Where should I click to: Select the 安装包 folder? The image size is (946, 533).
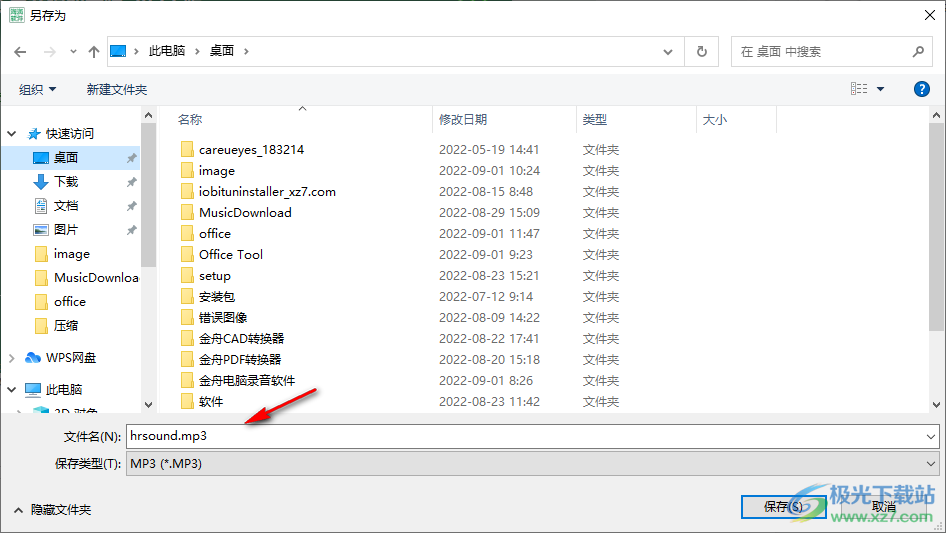[x=217, y=297]
